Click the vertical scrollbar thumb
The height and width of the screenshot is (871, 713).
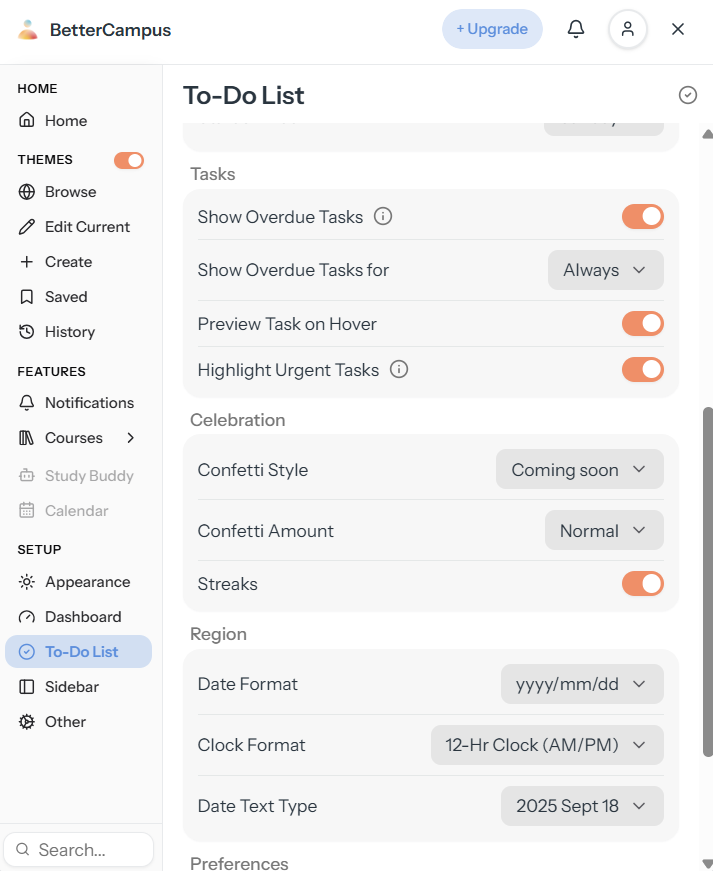coord(707,582)
